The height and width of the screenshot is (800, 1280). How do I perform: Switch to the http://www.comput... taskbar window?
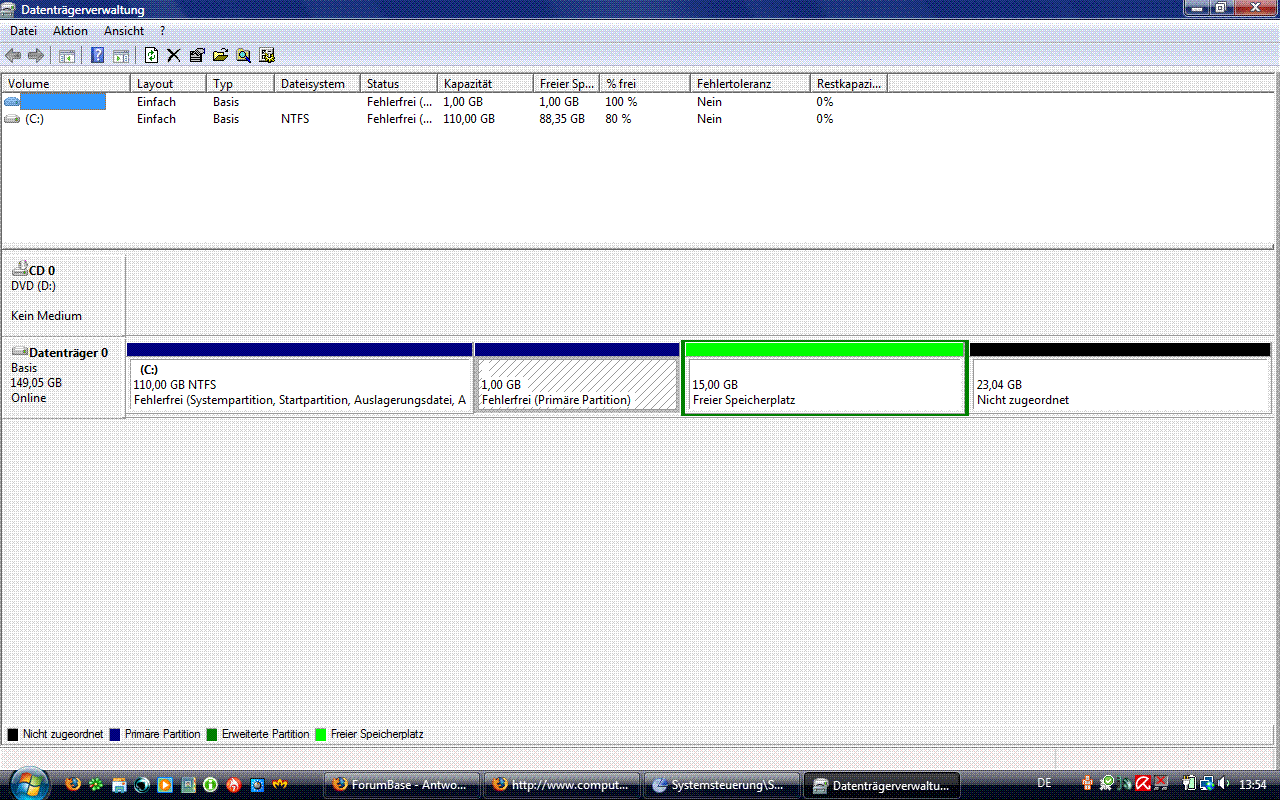(x=562, y=785)
